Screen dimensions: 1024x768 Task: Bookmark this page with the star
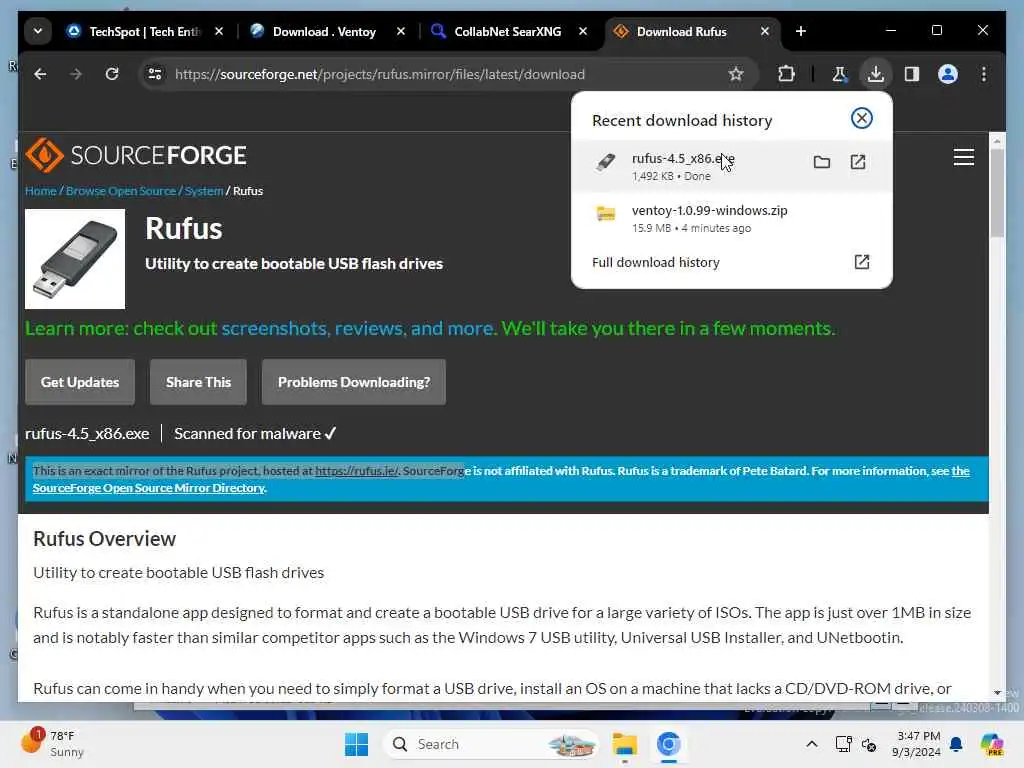point(736,74)
